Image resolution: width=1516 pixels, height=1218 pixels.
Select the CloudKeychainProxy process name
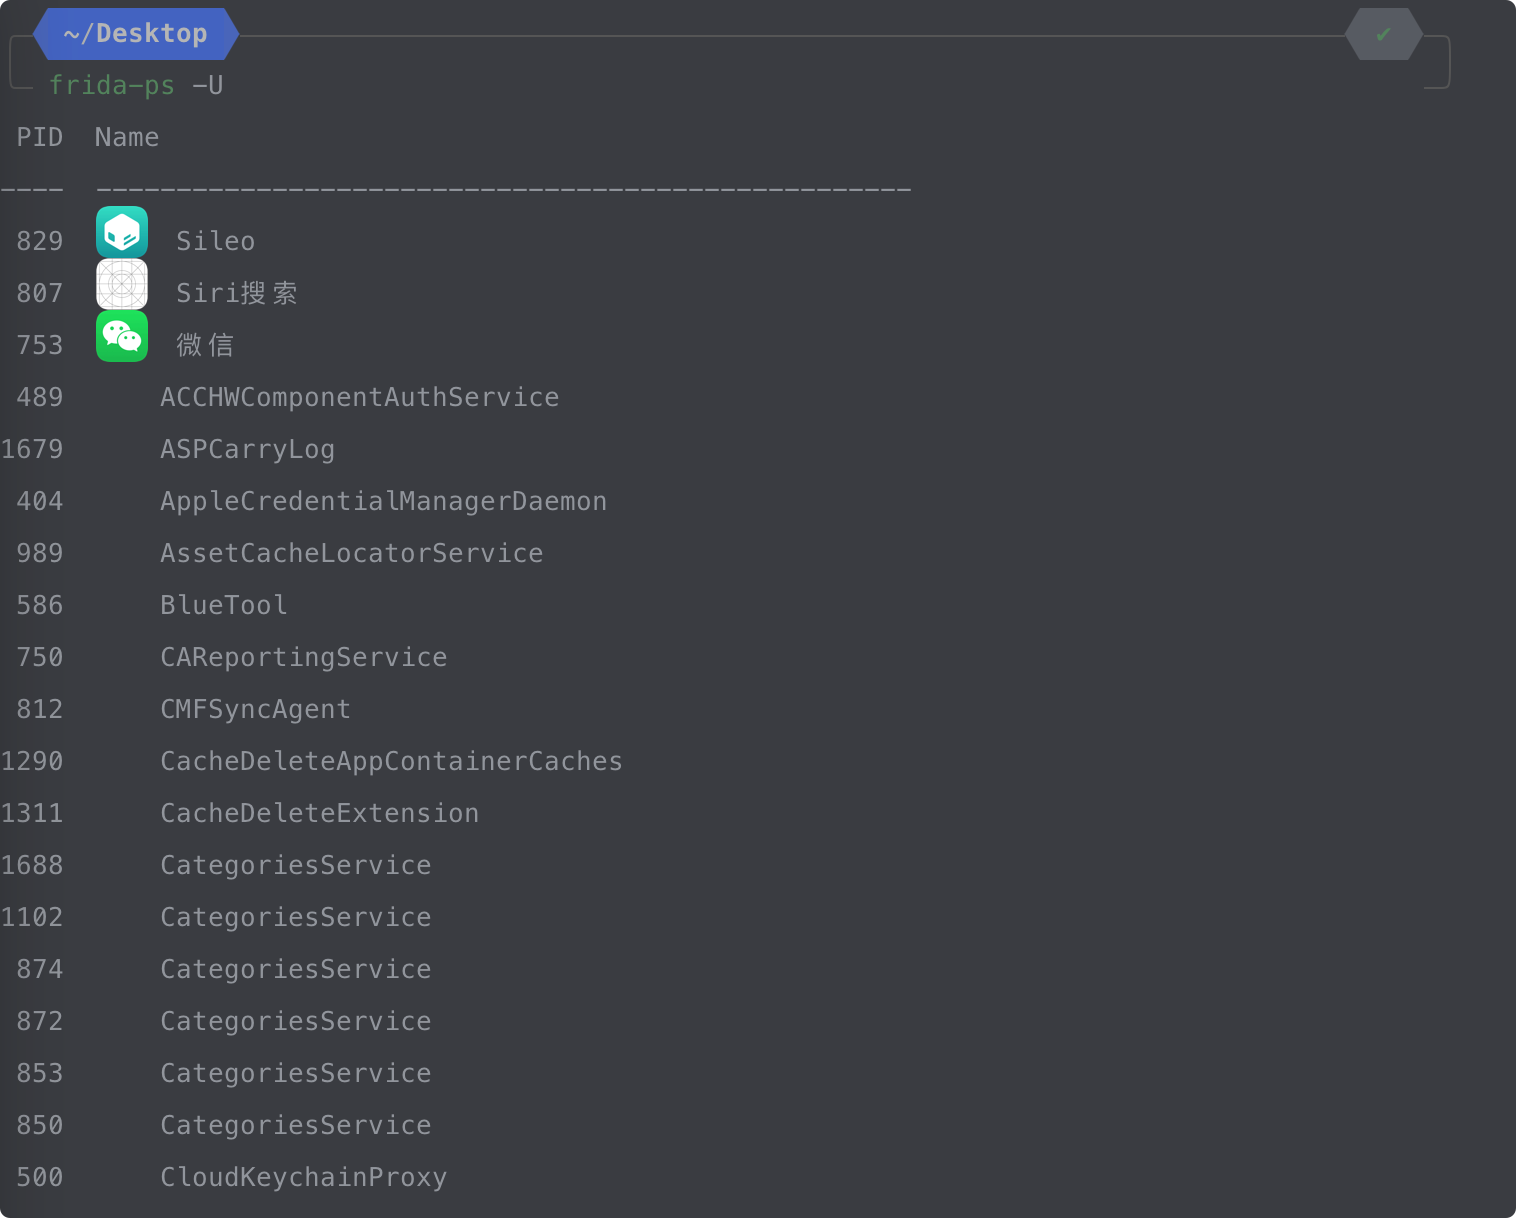(x=304, y=1178)
